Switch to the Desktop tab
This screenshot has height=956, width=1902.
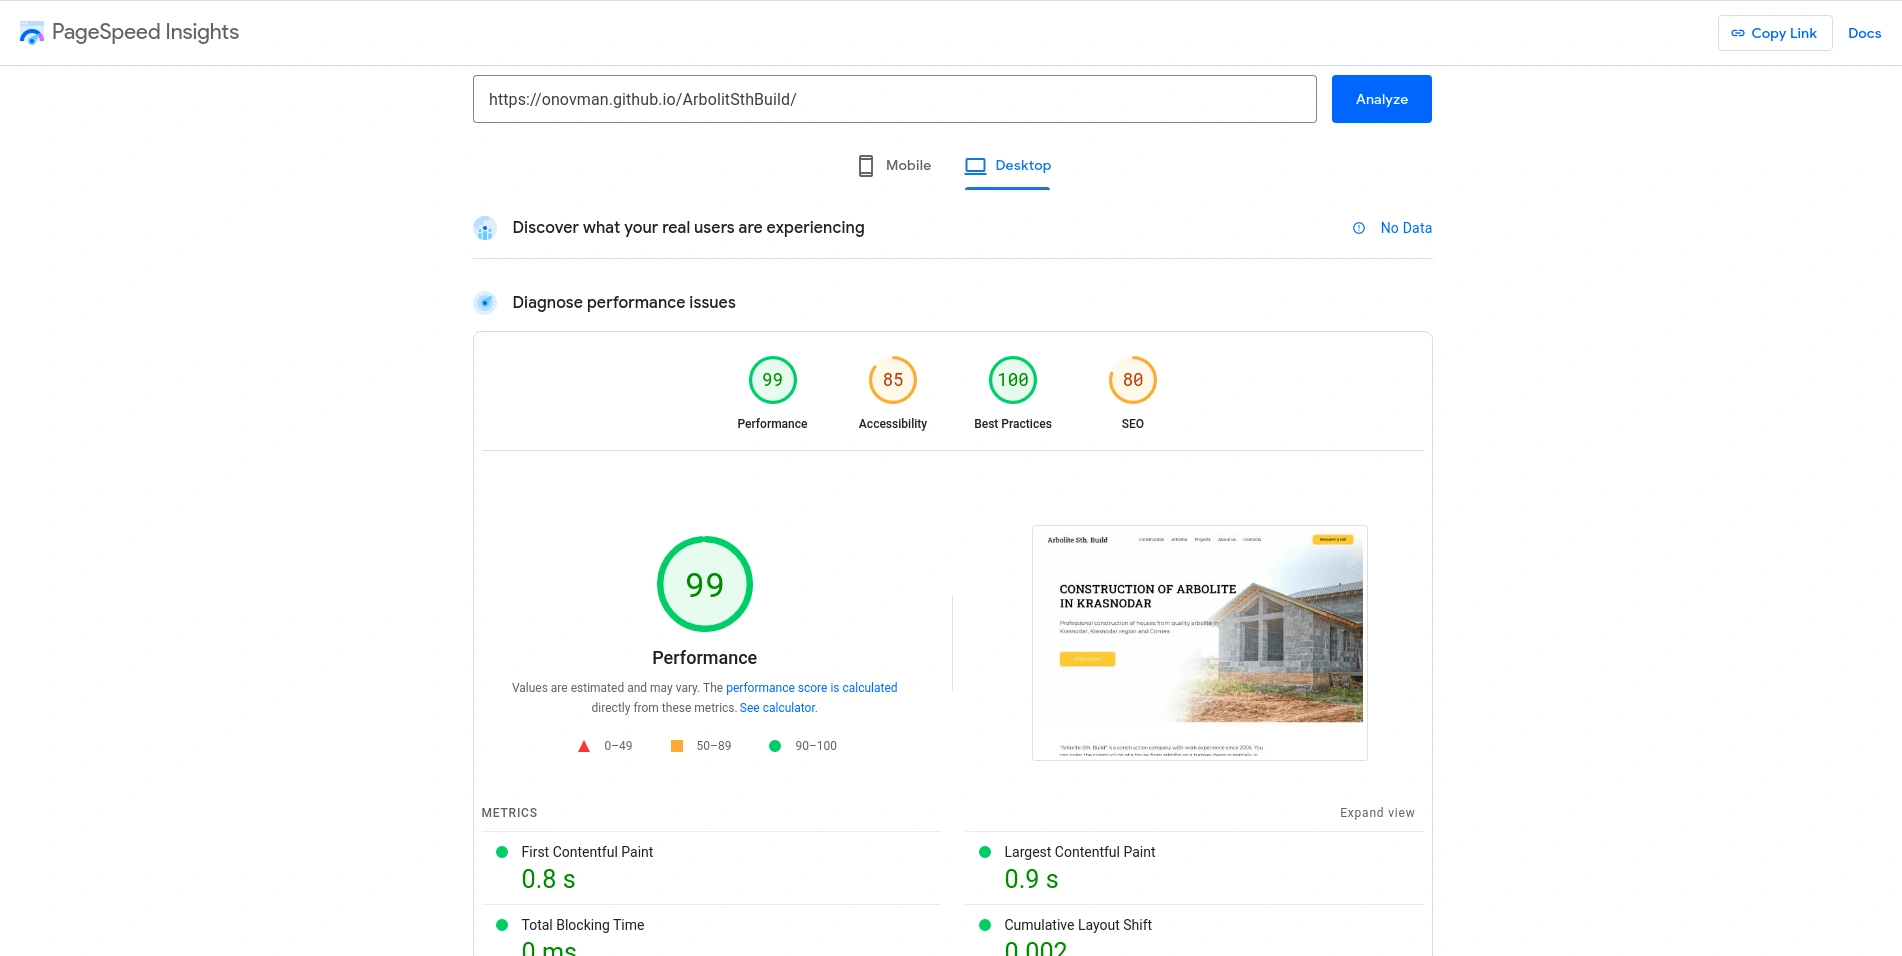(1008, 166)
